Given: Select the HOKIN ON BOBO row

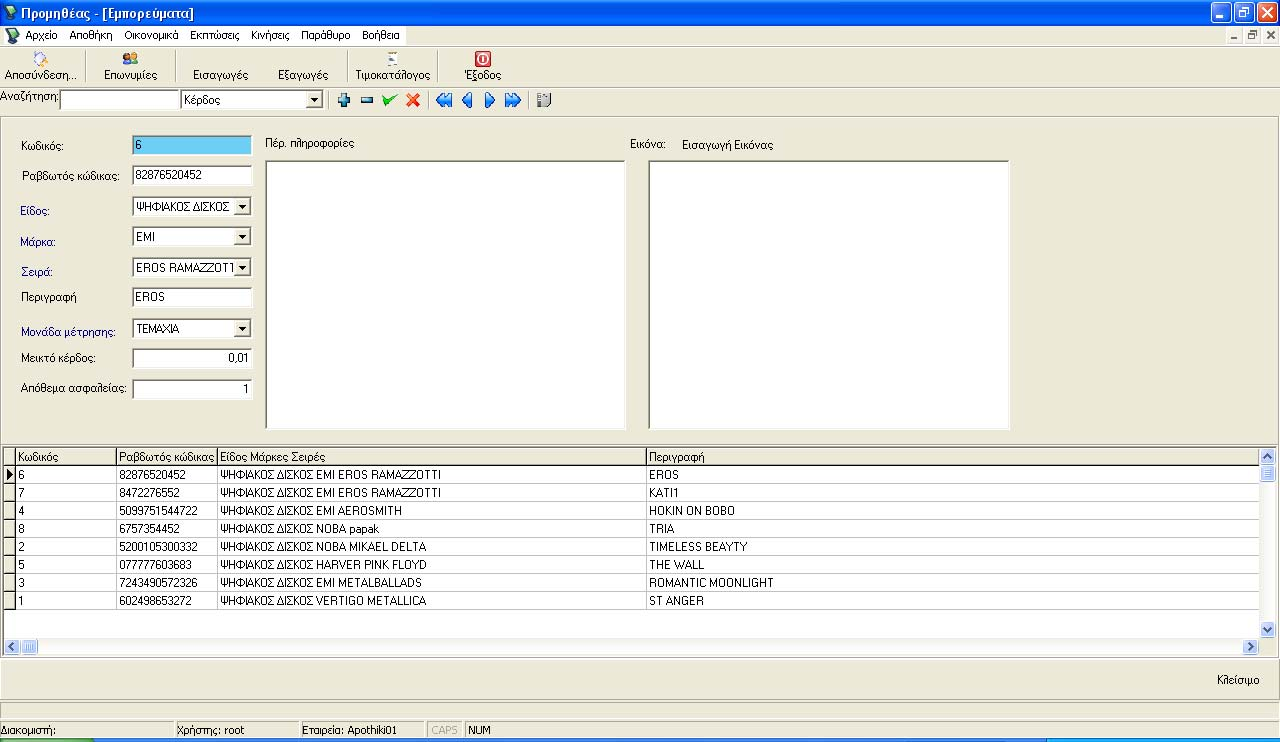Looking at the screenshot, I should 631,511.
